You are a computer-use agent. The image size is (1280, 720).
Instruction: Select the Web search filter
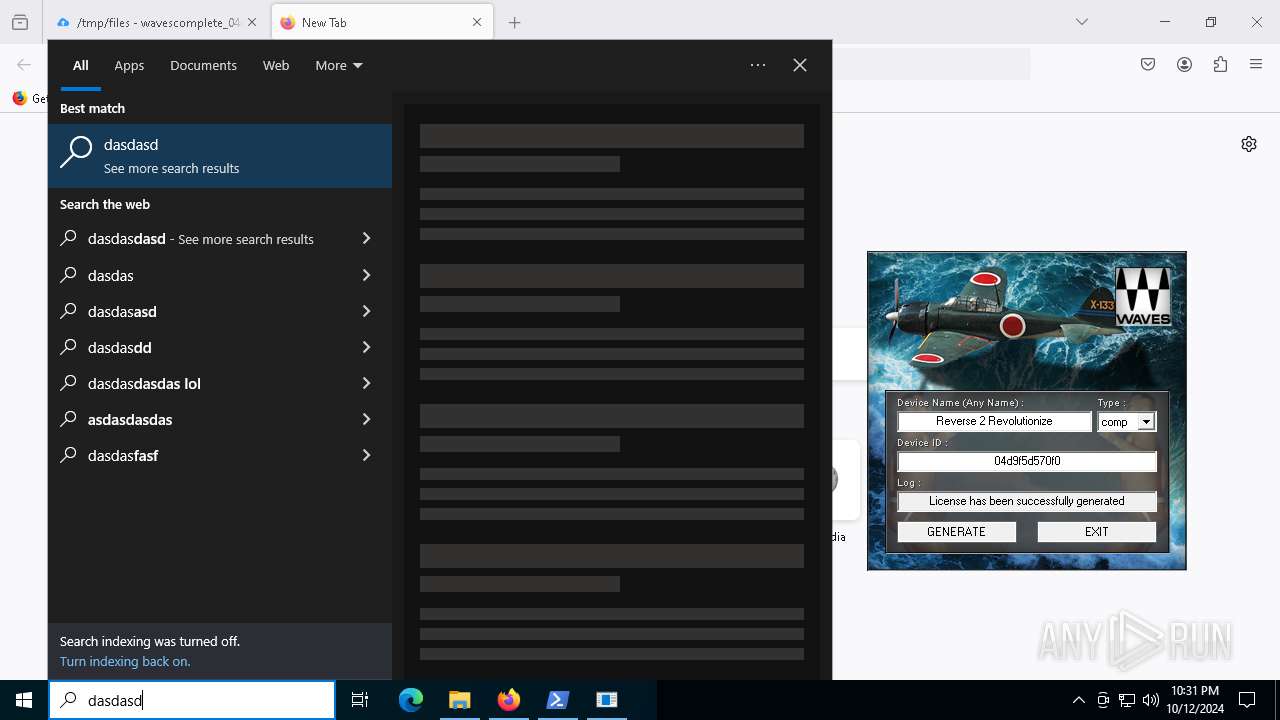276,65
